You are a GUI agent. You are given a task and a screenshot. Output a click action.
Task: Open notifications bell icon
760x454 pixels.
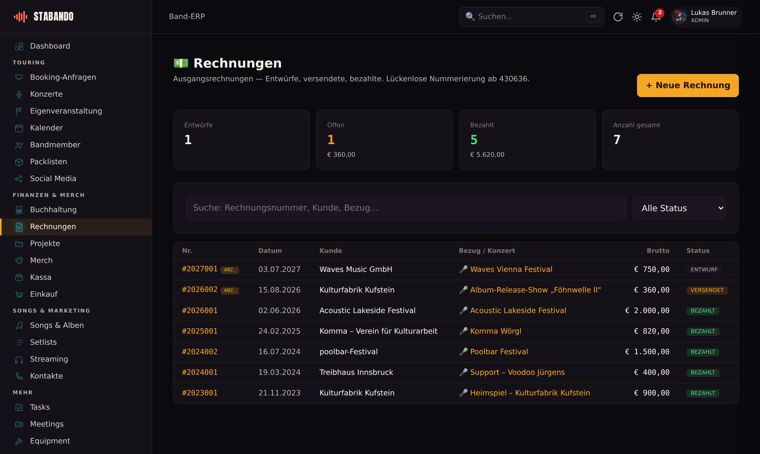pyautogui.click(x=656, y=16)
